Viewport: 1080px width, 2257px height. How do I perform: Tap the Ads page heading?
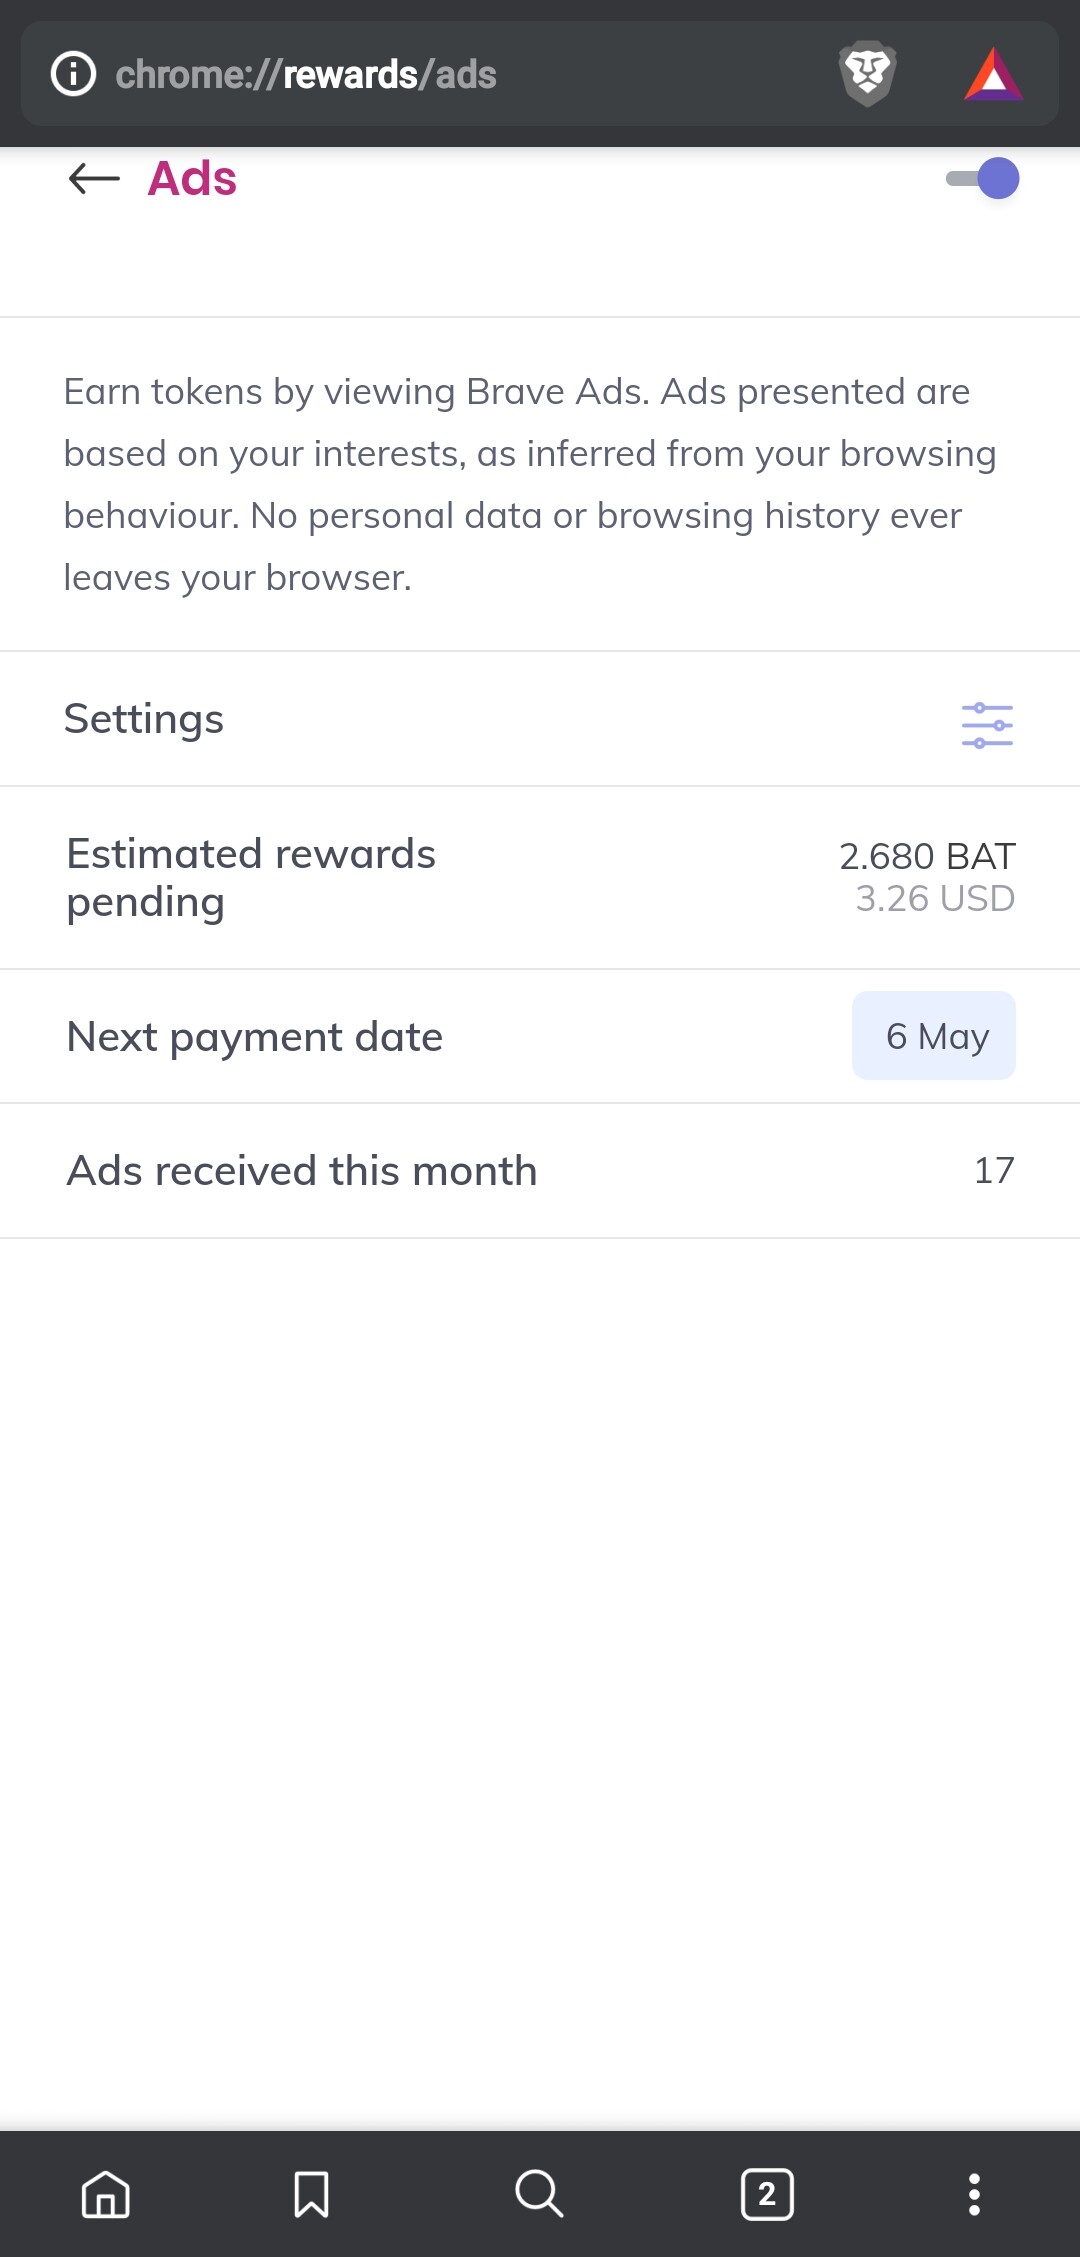coord(192,179)
